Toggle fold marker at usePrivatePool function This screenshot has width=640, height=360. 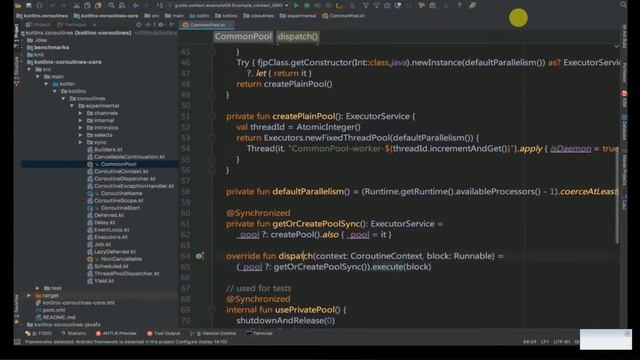click(x=212, y=310)
